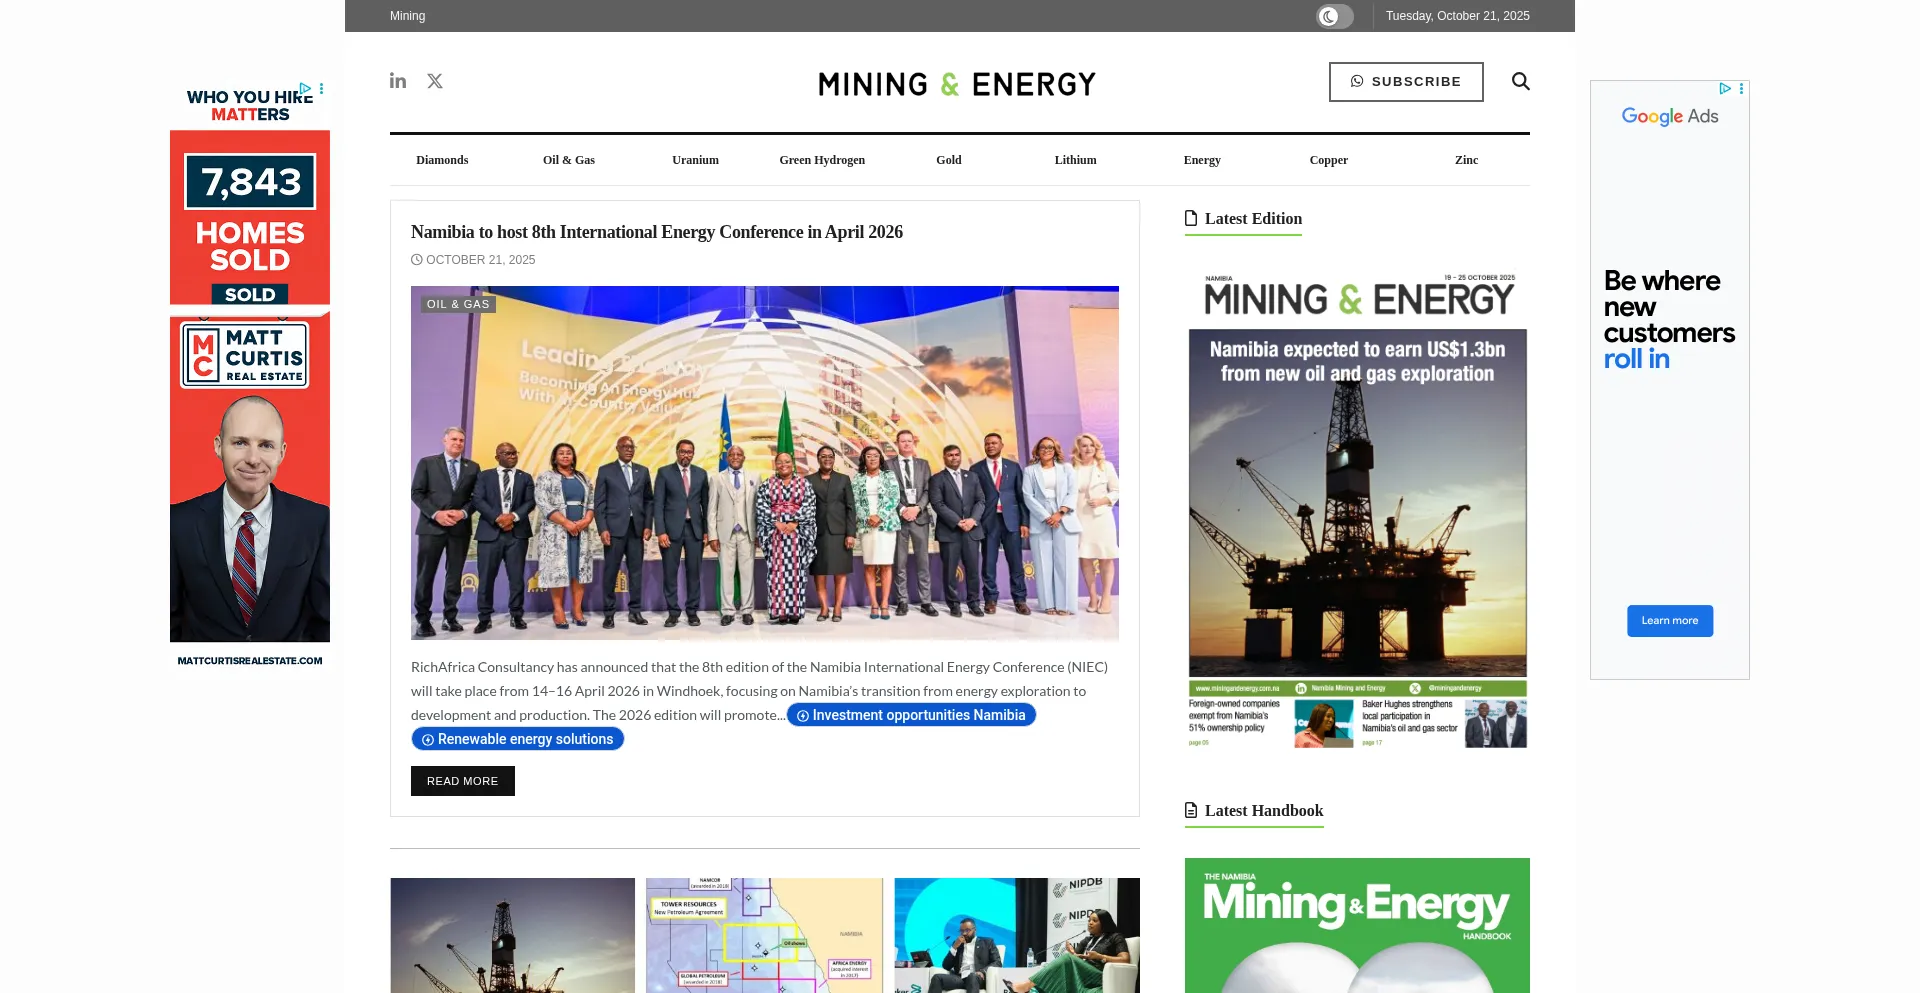Open the Namibia Energy Conference headline
Screen dimensions: 1920x993
pos(657,232)
